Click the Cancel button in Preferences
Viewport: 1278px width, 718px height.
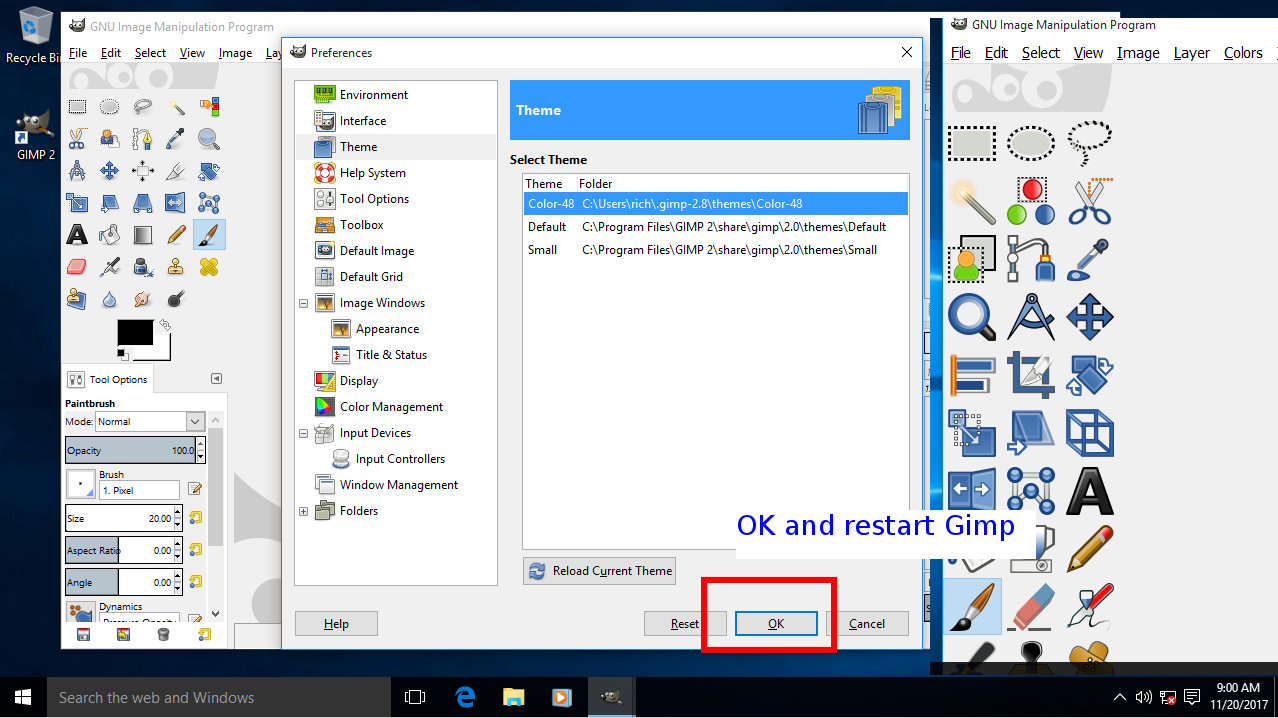[867, 624]
